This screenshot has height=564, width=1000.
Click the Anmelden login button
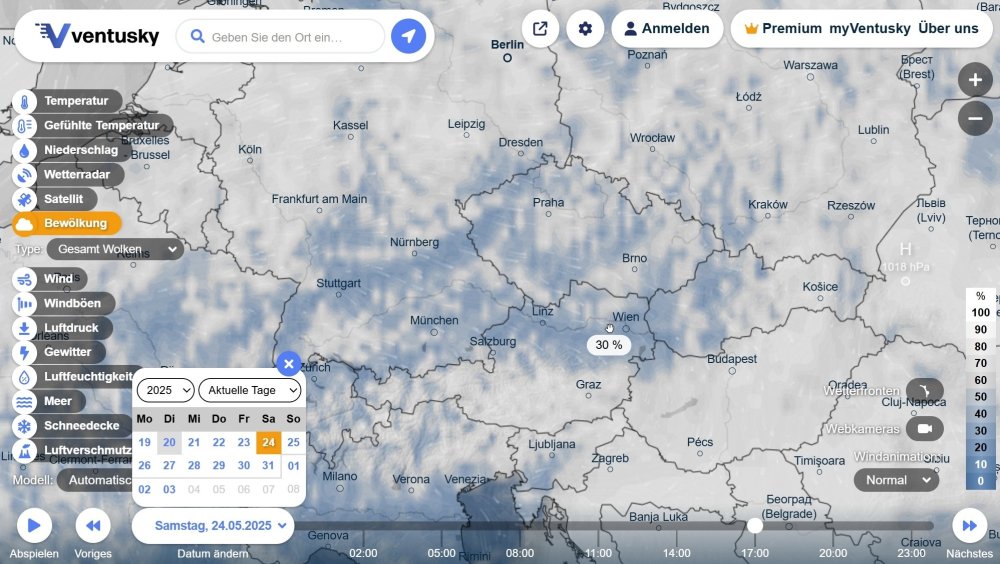click(x=666, y=29)
